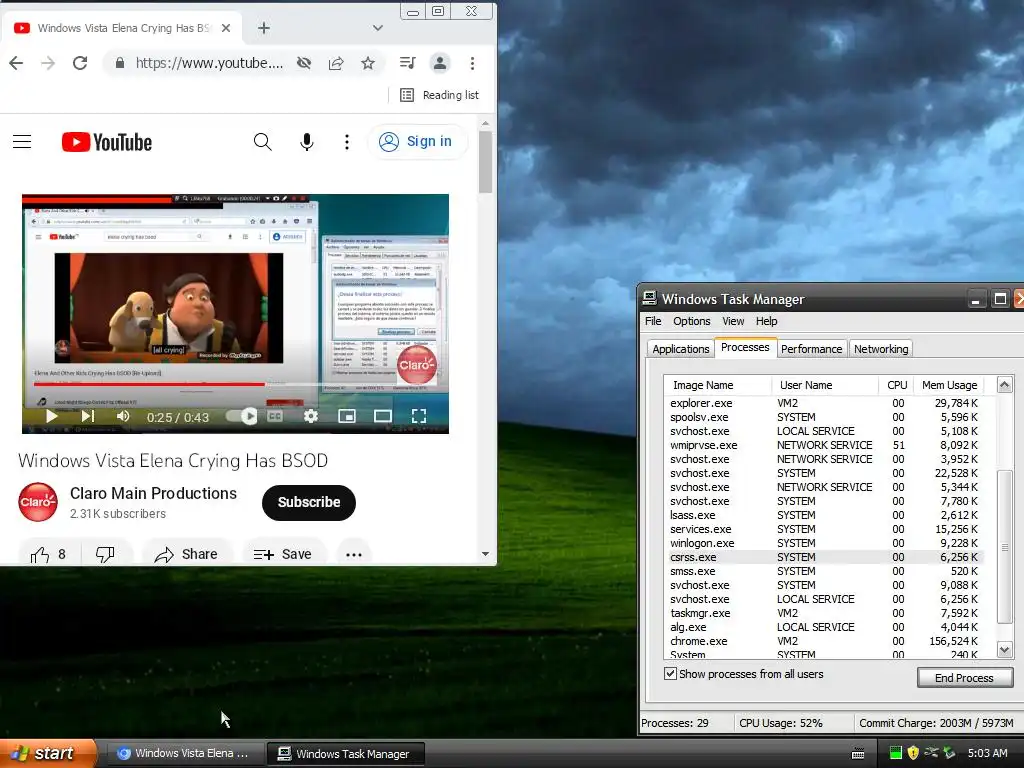Search with voice microphone
This screenshot has width=1024, height=768.
[306, 142]
